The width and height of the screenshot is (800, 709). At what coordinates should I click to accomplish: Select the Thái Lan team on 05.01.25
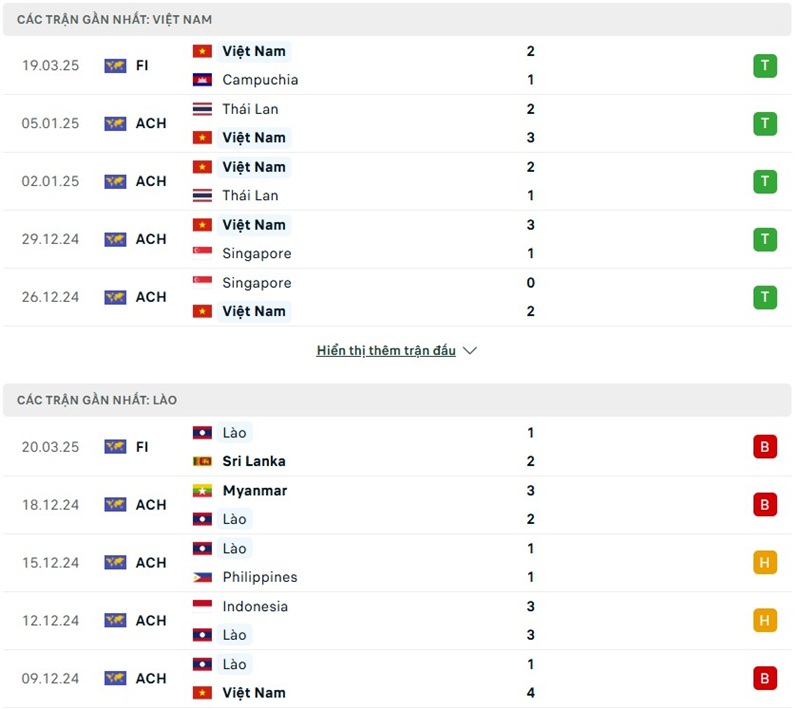[x=250, y=109]
